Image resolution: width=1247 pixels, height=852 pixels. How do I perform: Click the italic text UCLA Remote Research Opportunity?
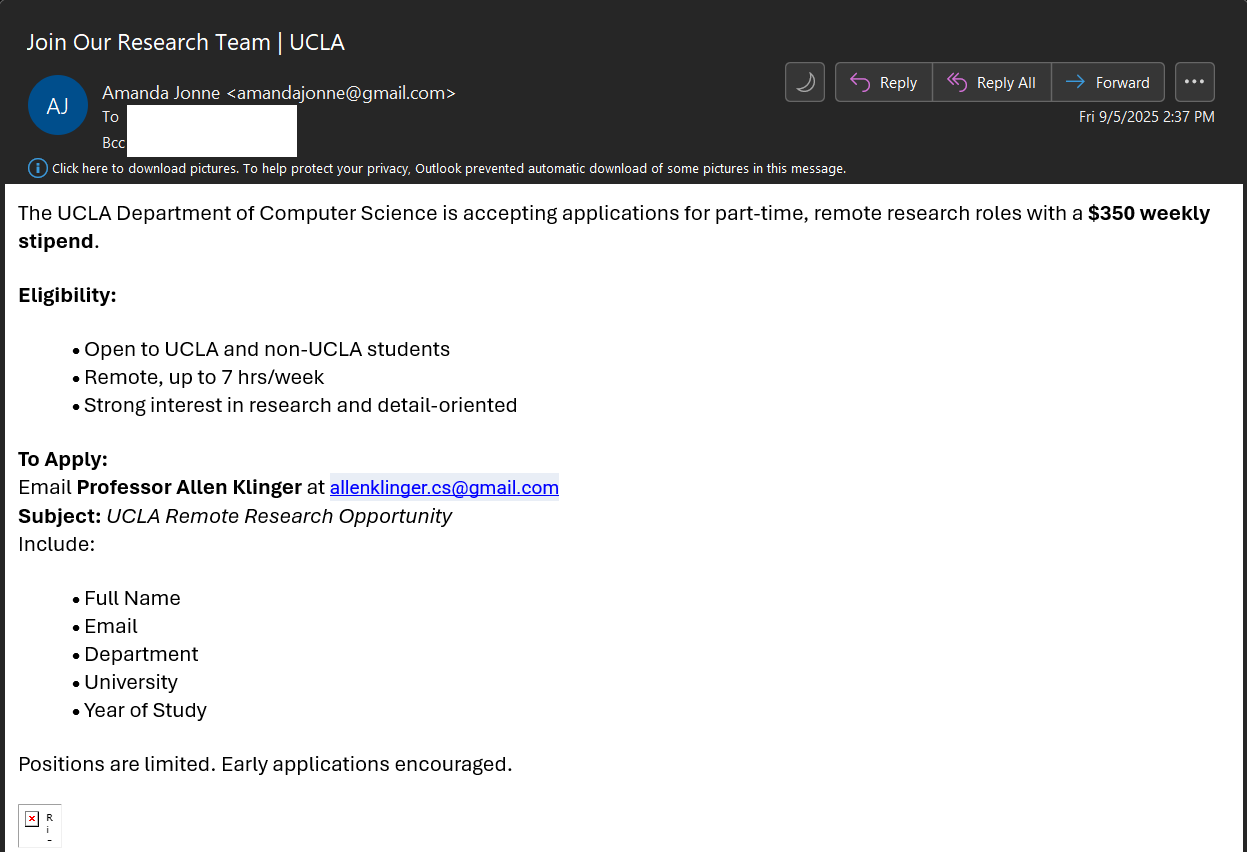point(279,516)
